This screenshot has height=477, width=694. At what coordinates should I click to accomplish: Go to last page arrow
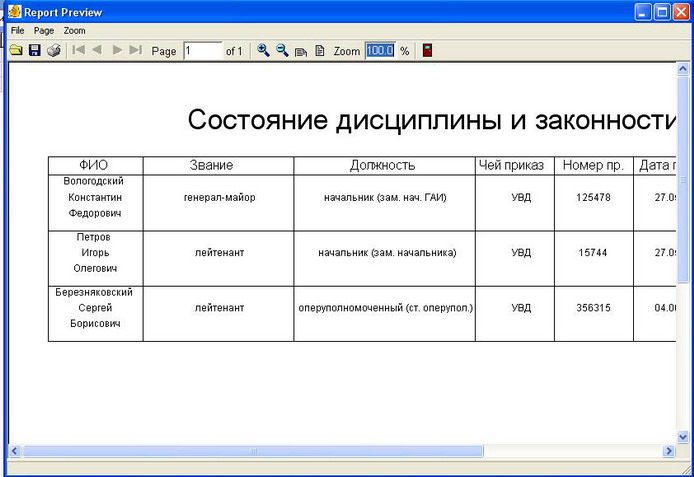click(135, 50)
